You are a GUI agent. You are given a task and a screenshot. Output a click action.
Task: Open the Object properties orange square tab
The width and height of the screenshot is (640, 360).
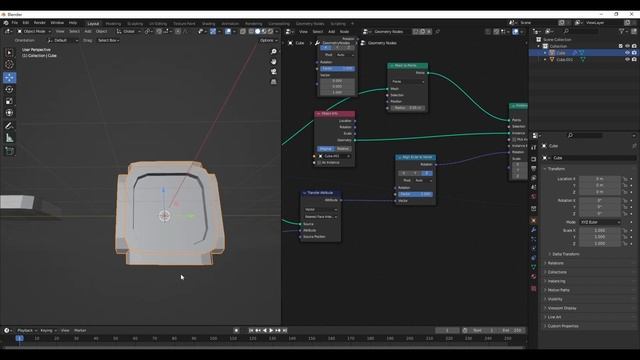coord(533,220)
